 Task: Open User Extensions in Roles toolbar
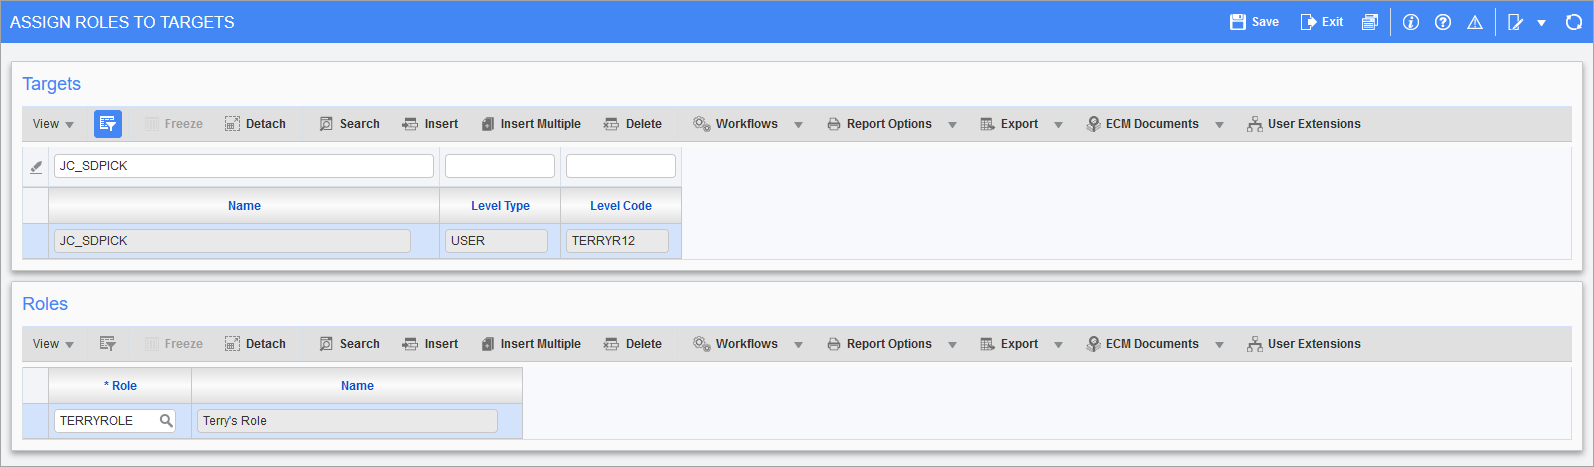point(1304,344)
